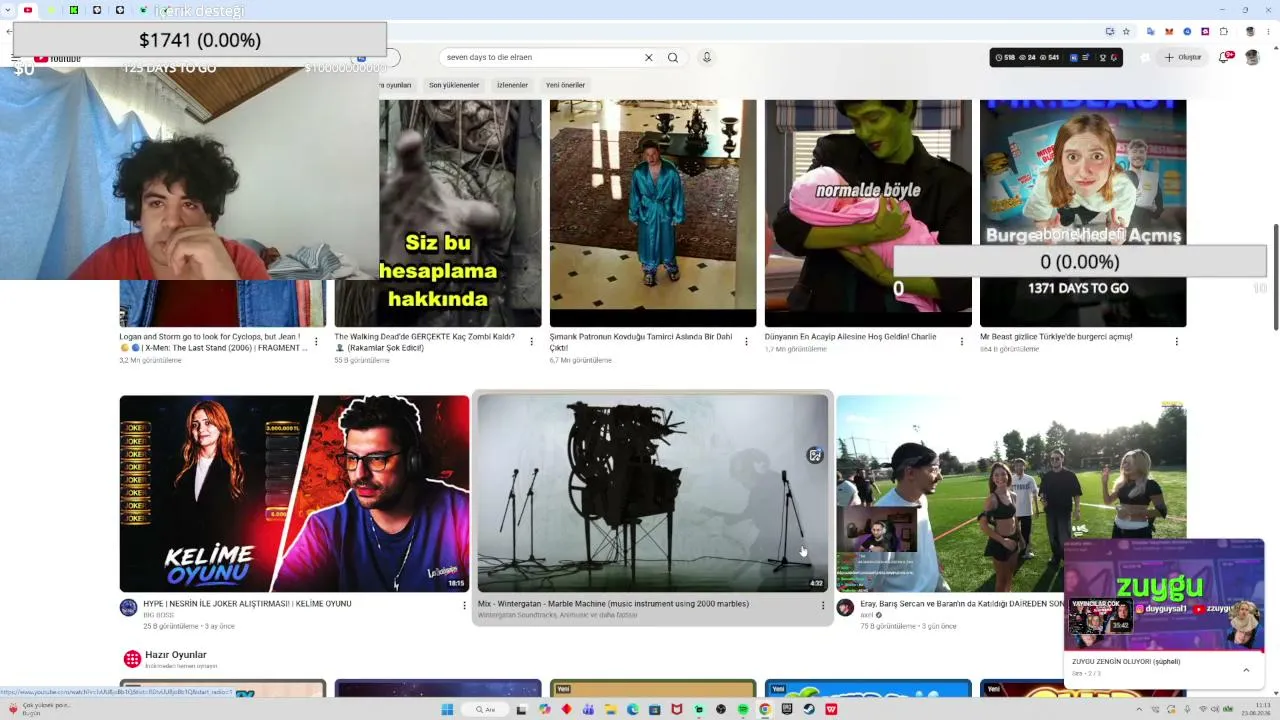Open the BIG BOSS channel avatar
The image size is (1280, 720).
(128, 607)
